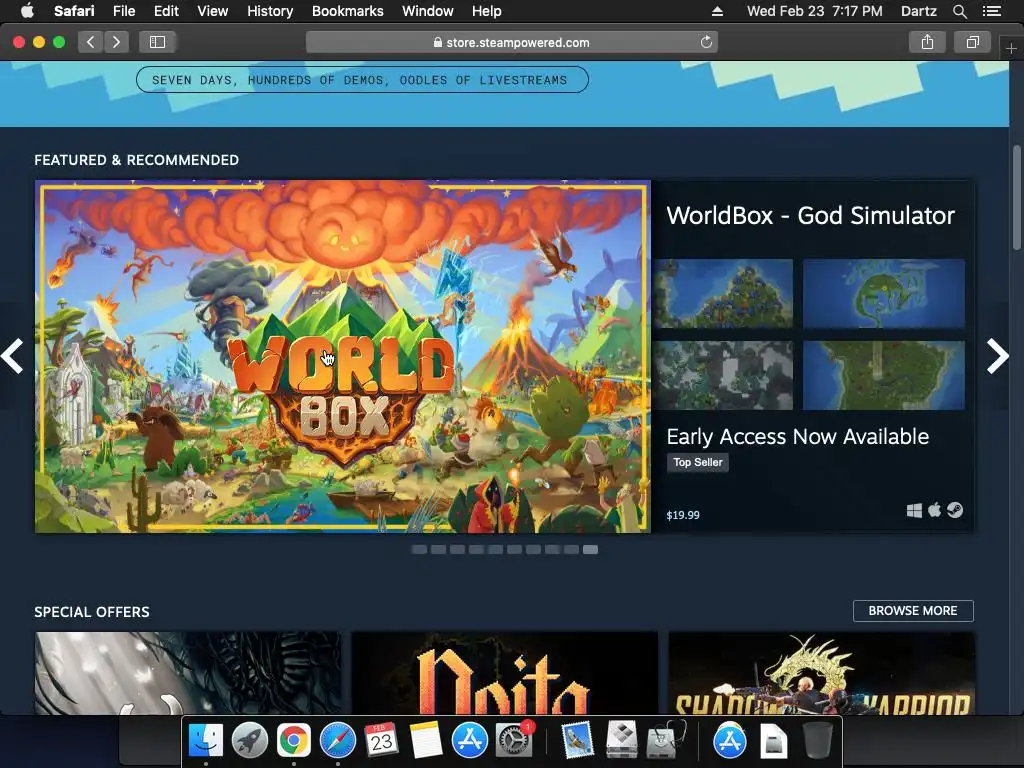The image size is (1024, 768).
Task: Click the $19.99 price on WorldBox
Action: pos(683,515)
